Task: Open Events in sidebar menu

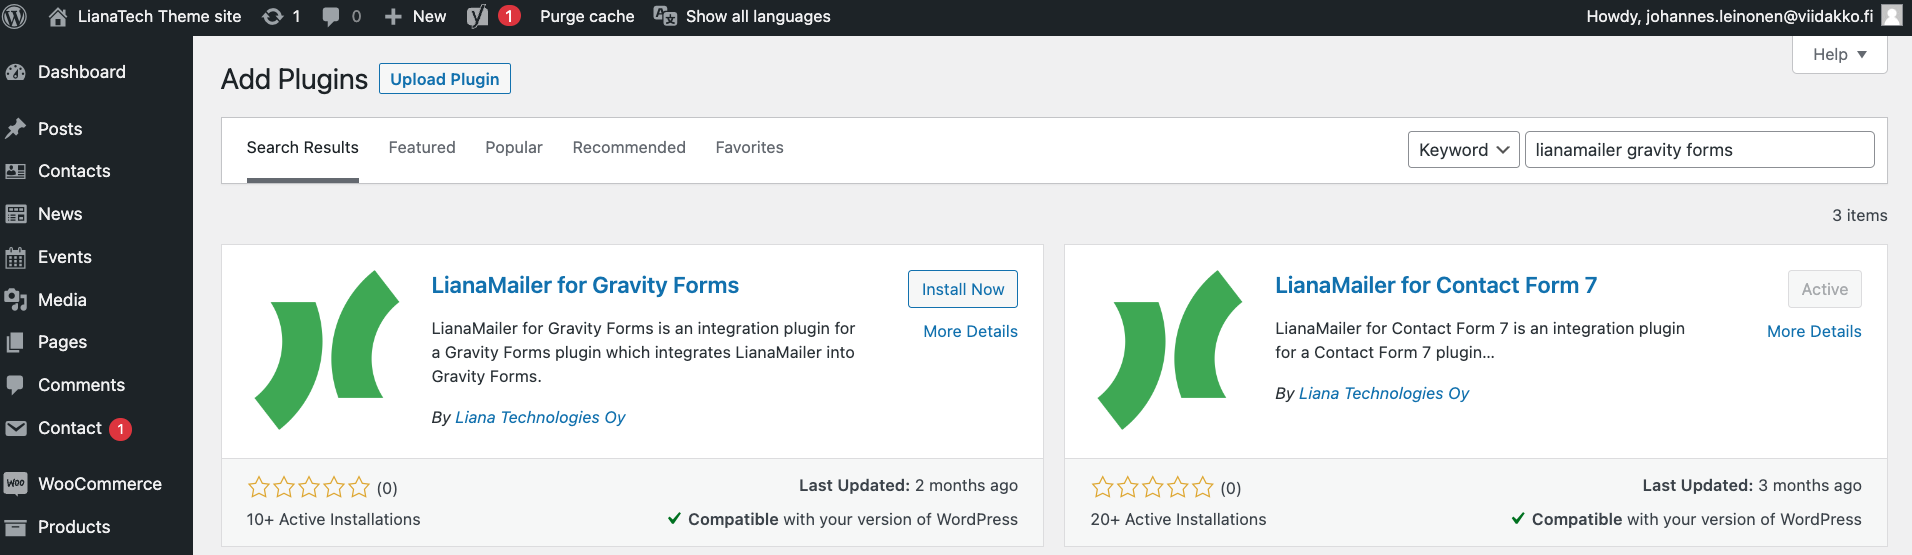Action: (65, 257)
